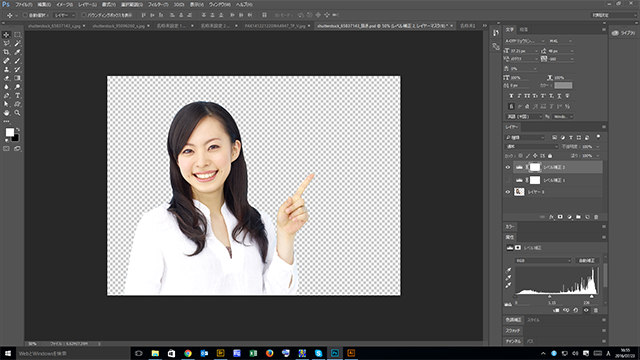The width and height of the screenshot is (640, 360).
Task: Select the Crop tool
Action: pyautogui.click(x=6, y=52)
